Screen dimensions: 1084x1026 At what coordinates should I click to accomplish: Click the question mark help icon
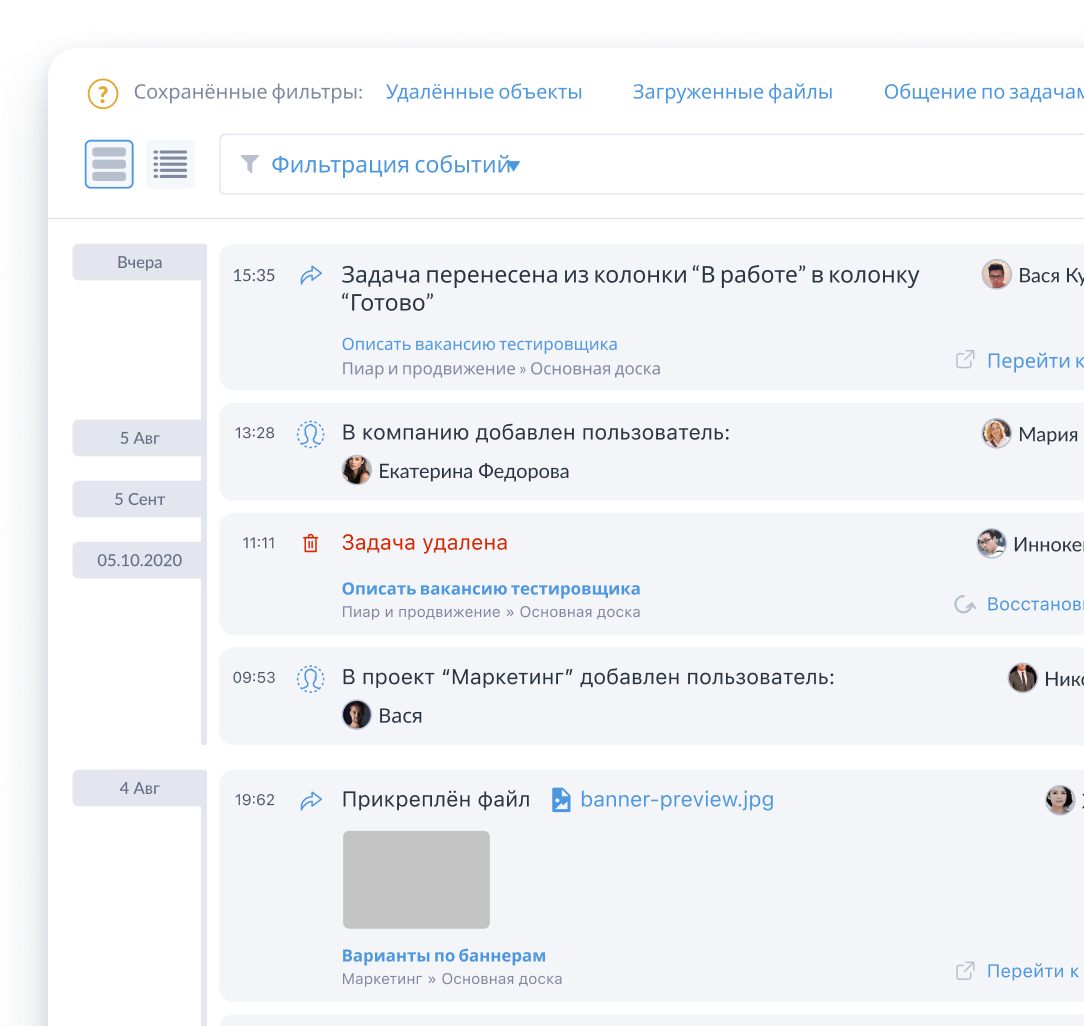[103, 93]
